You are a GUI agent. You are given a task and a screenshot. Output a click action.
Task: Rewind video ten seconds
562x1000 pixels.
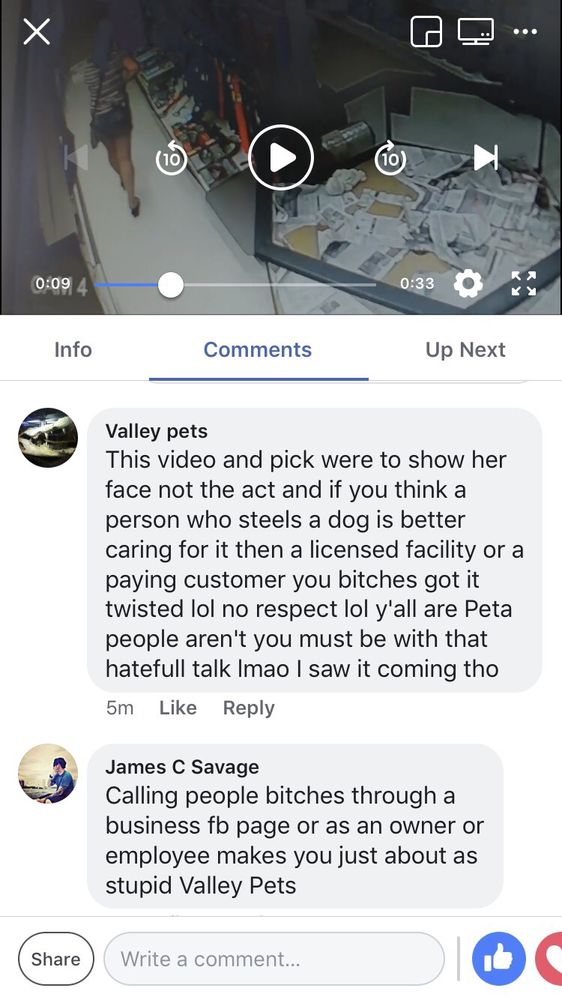tap(171, 158)
